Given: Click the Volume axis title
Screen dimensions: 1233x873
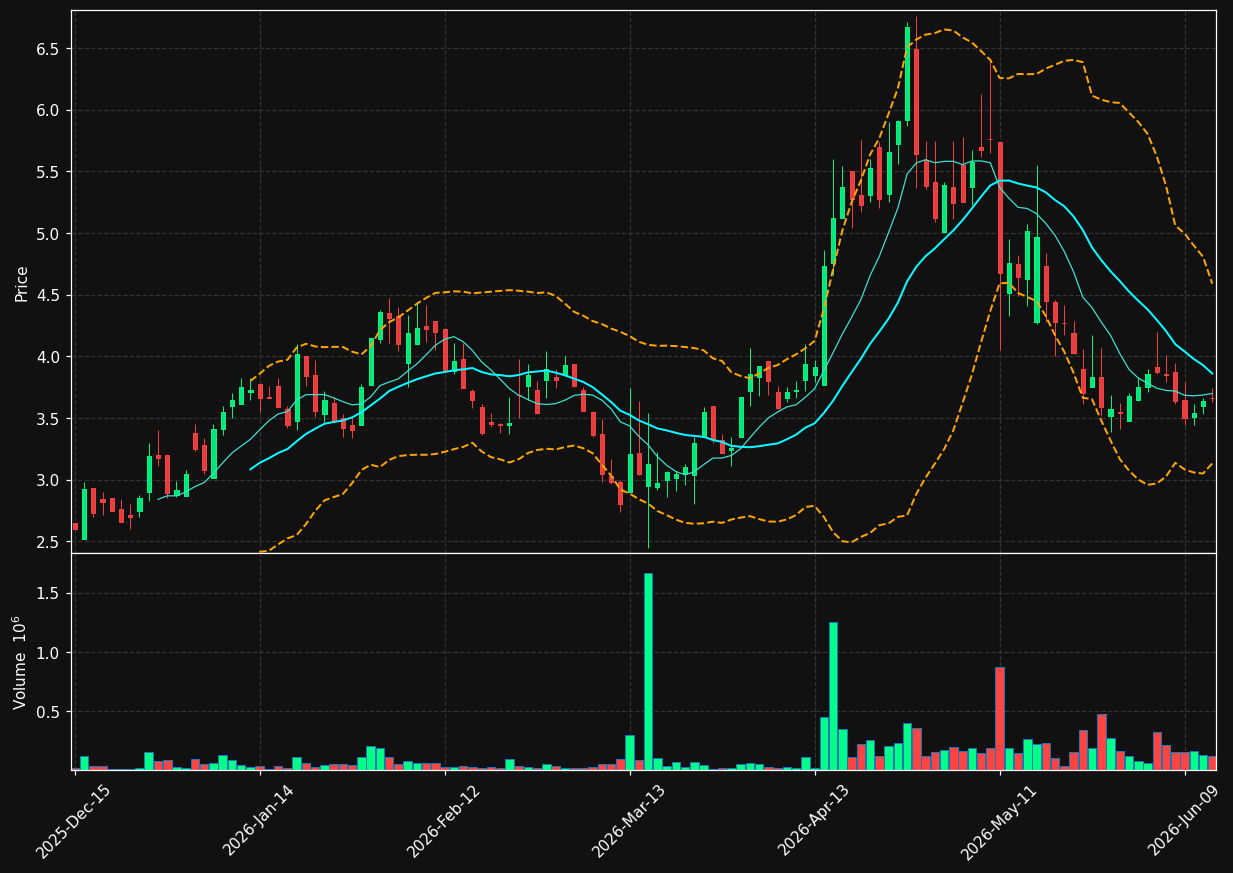Looking at the screenshot, I should point(19,662).
